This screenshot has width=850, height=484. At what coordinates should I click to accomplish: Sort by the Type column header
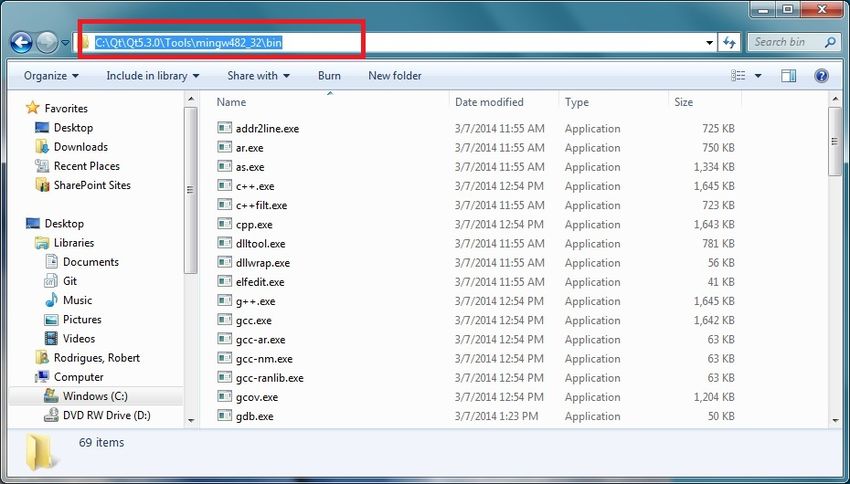[576, 102]
